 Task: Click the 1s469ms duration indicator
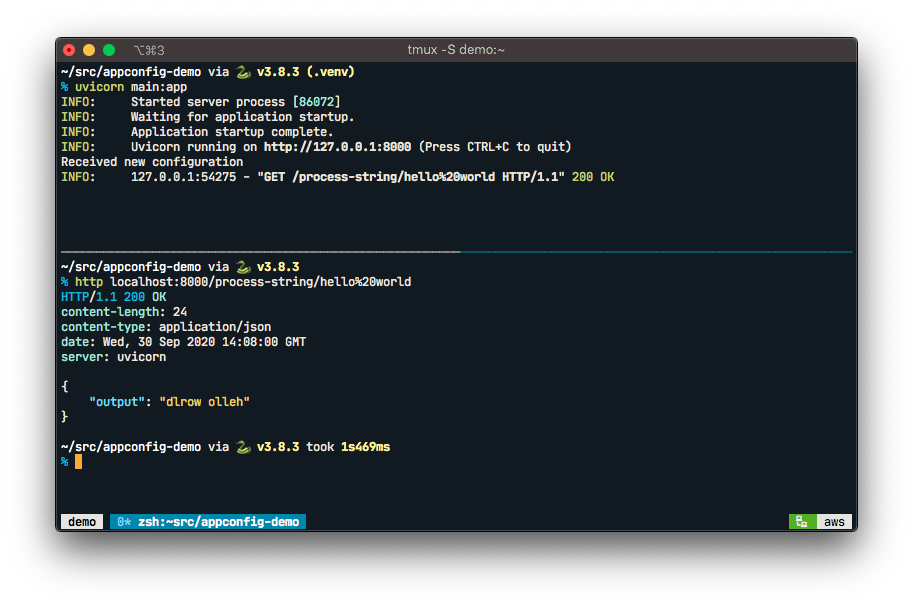[x=365, y=447]
